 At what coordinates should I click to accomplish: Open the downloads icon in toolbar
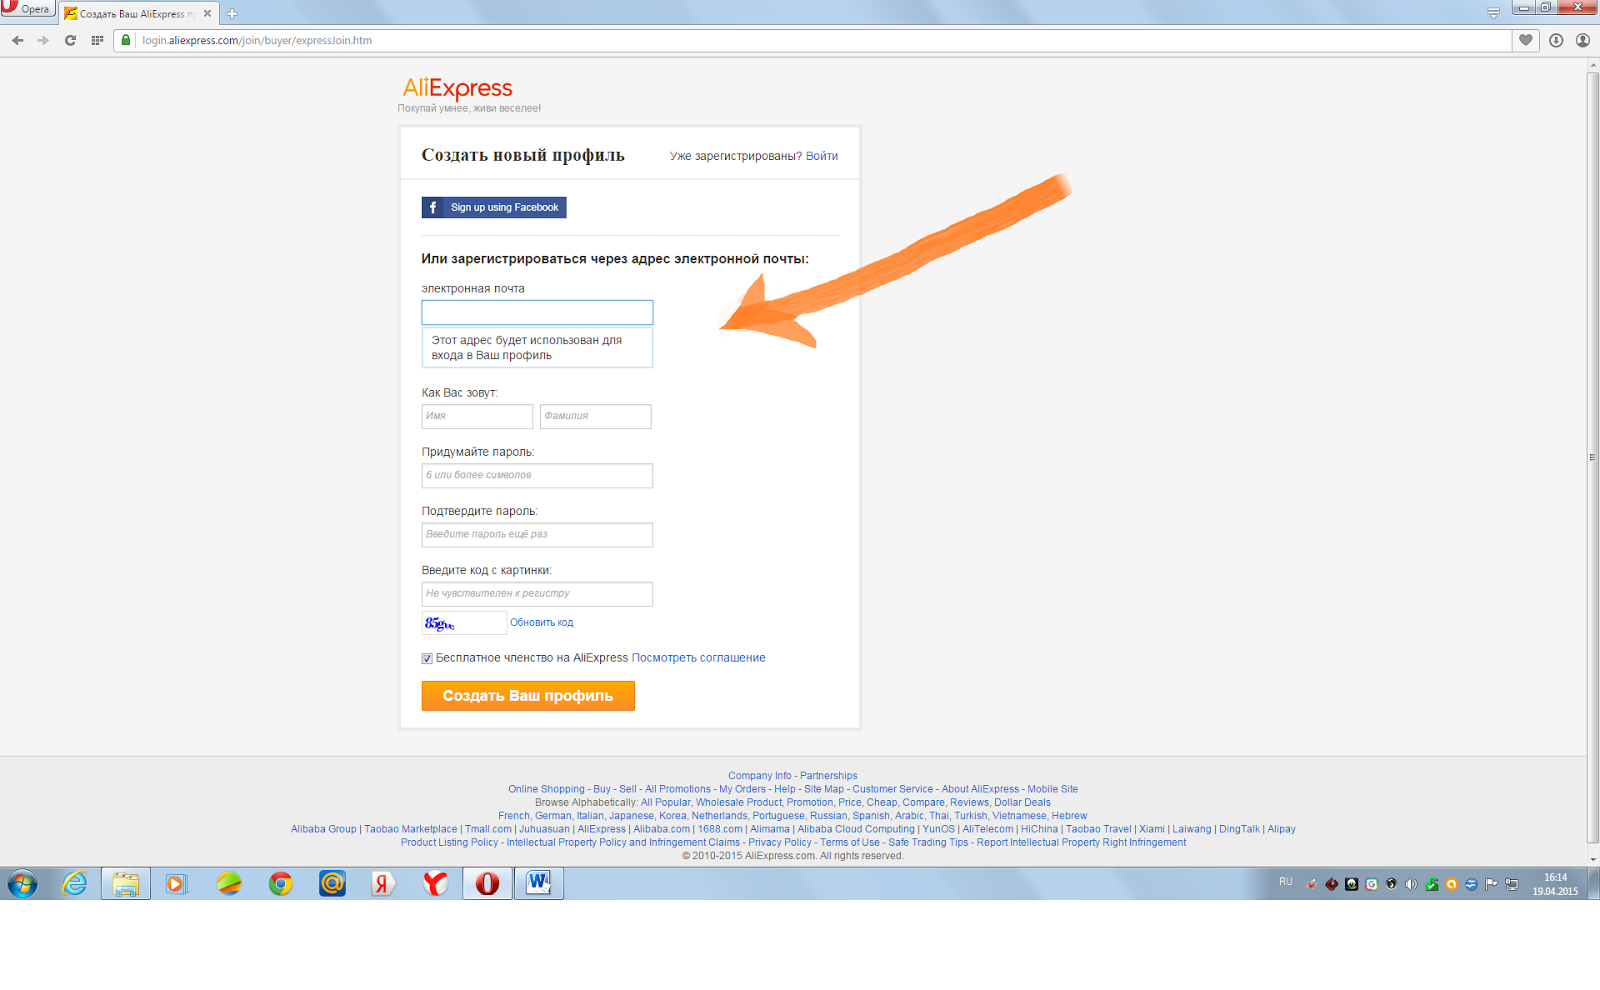click(1556, 40)
